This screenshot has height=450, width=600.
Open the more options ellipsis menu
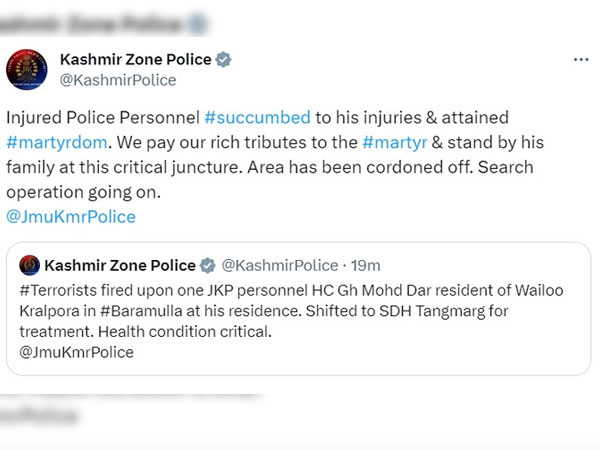pos(581,60)
